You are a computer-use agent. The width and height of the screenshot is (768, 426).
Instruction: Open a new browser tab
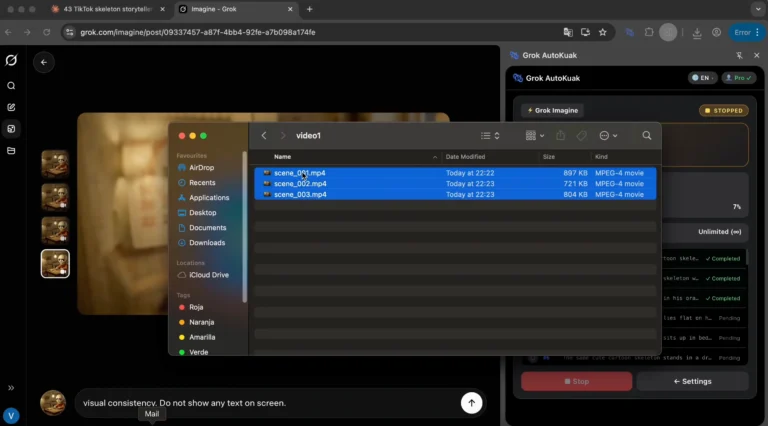309,9
